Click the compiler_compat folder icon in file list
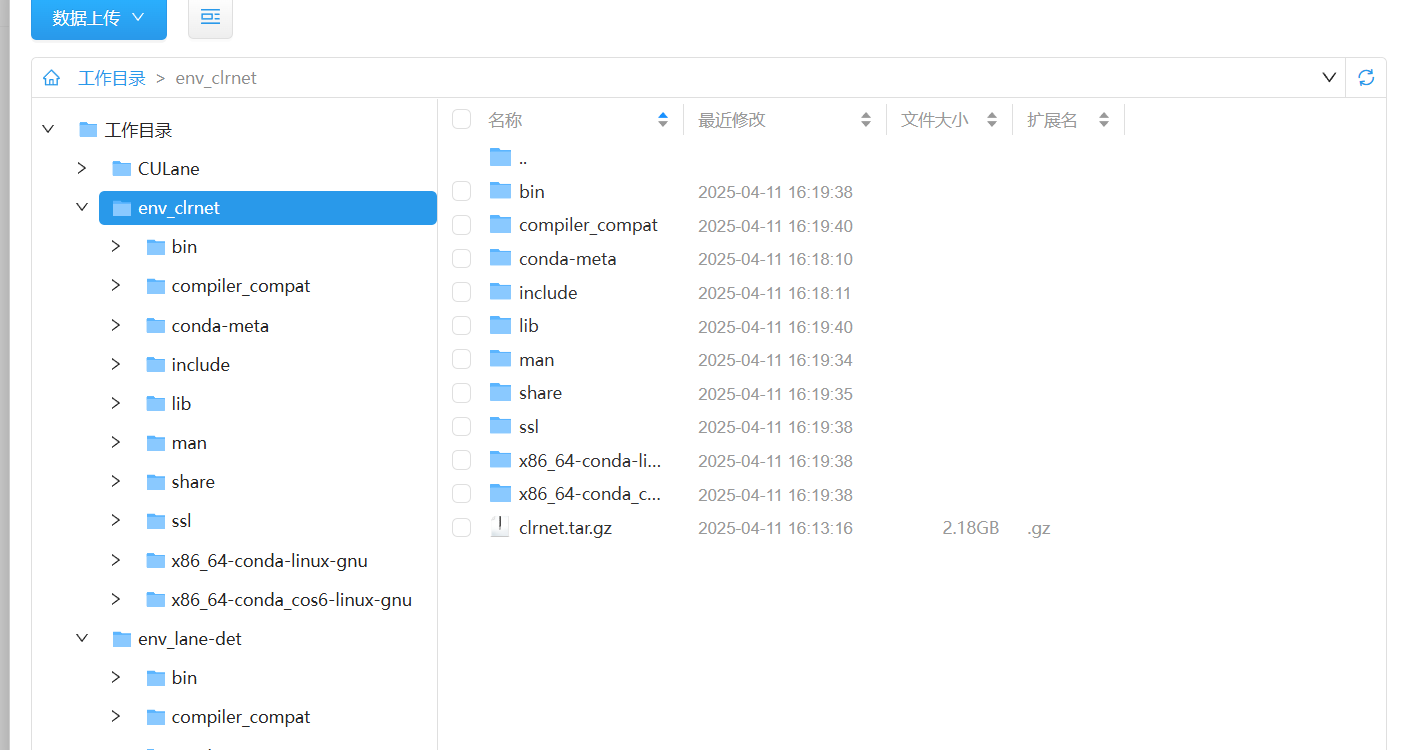The image size is (1407, 750). coord(500,225)
